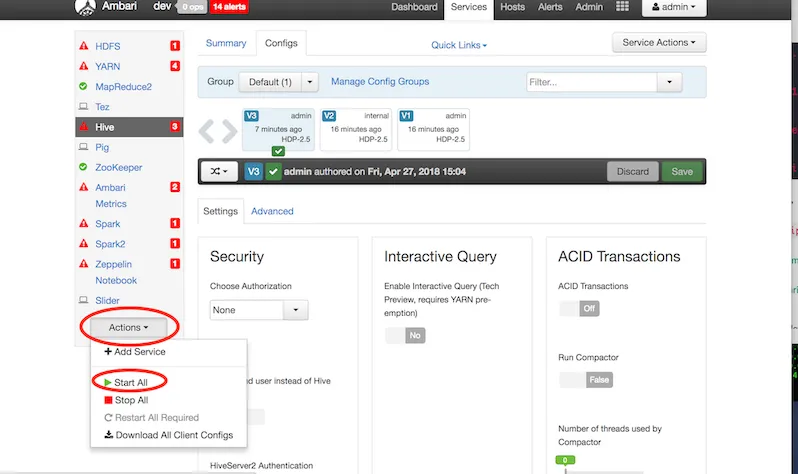Click the Discard button

point(633,172)
